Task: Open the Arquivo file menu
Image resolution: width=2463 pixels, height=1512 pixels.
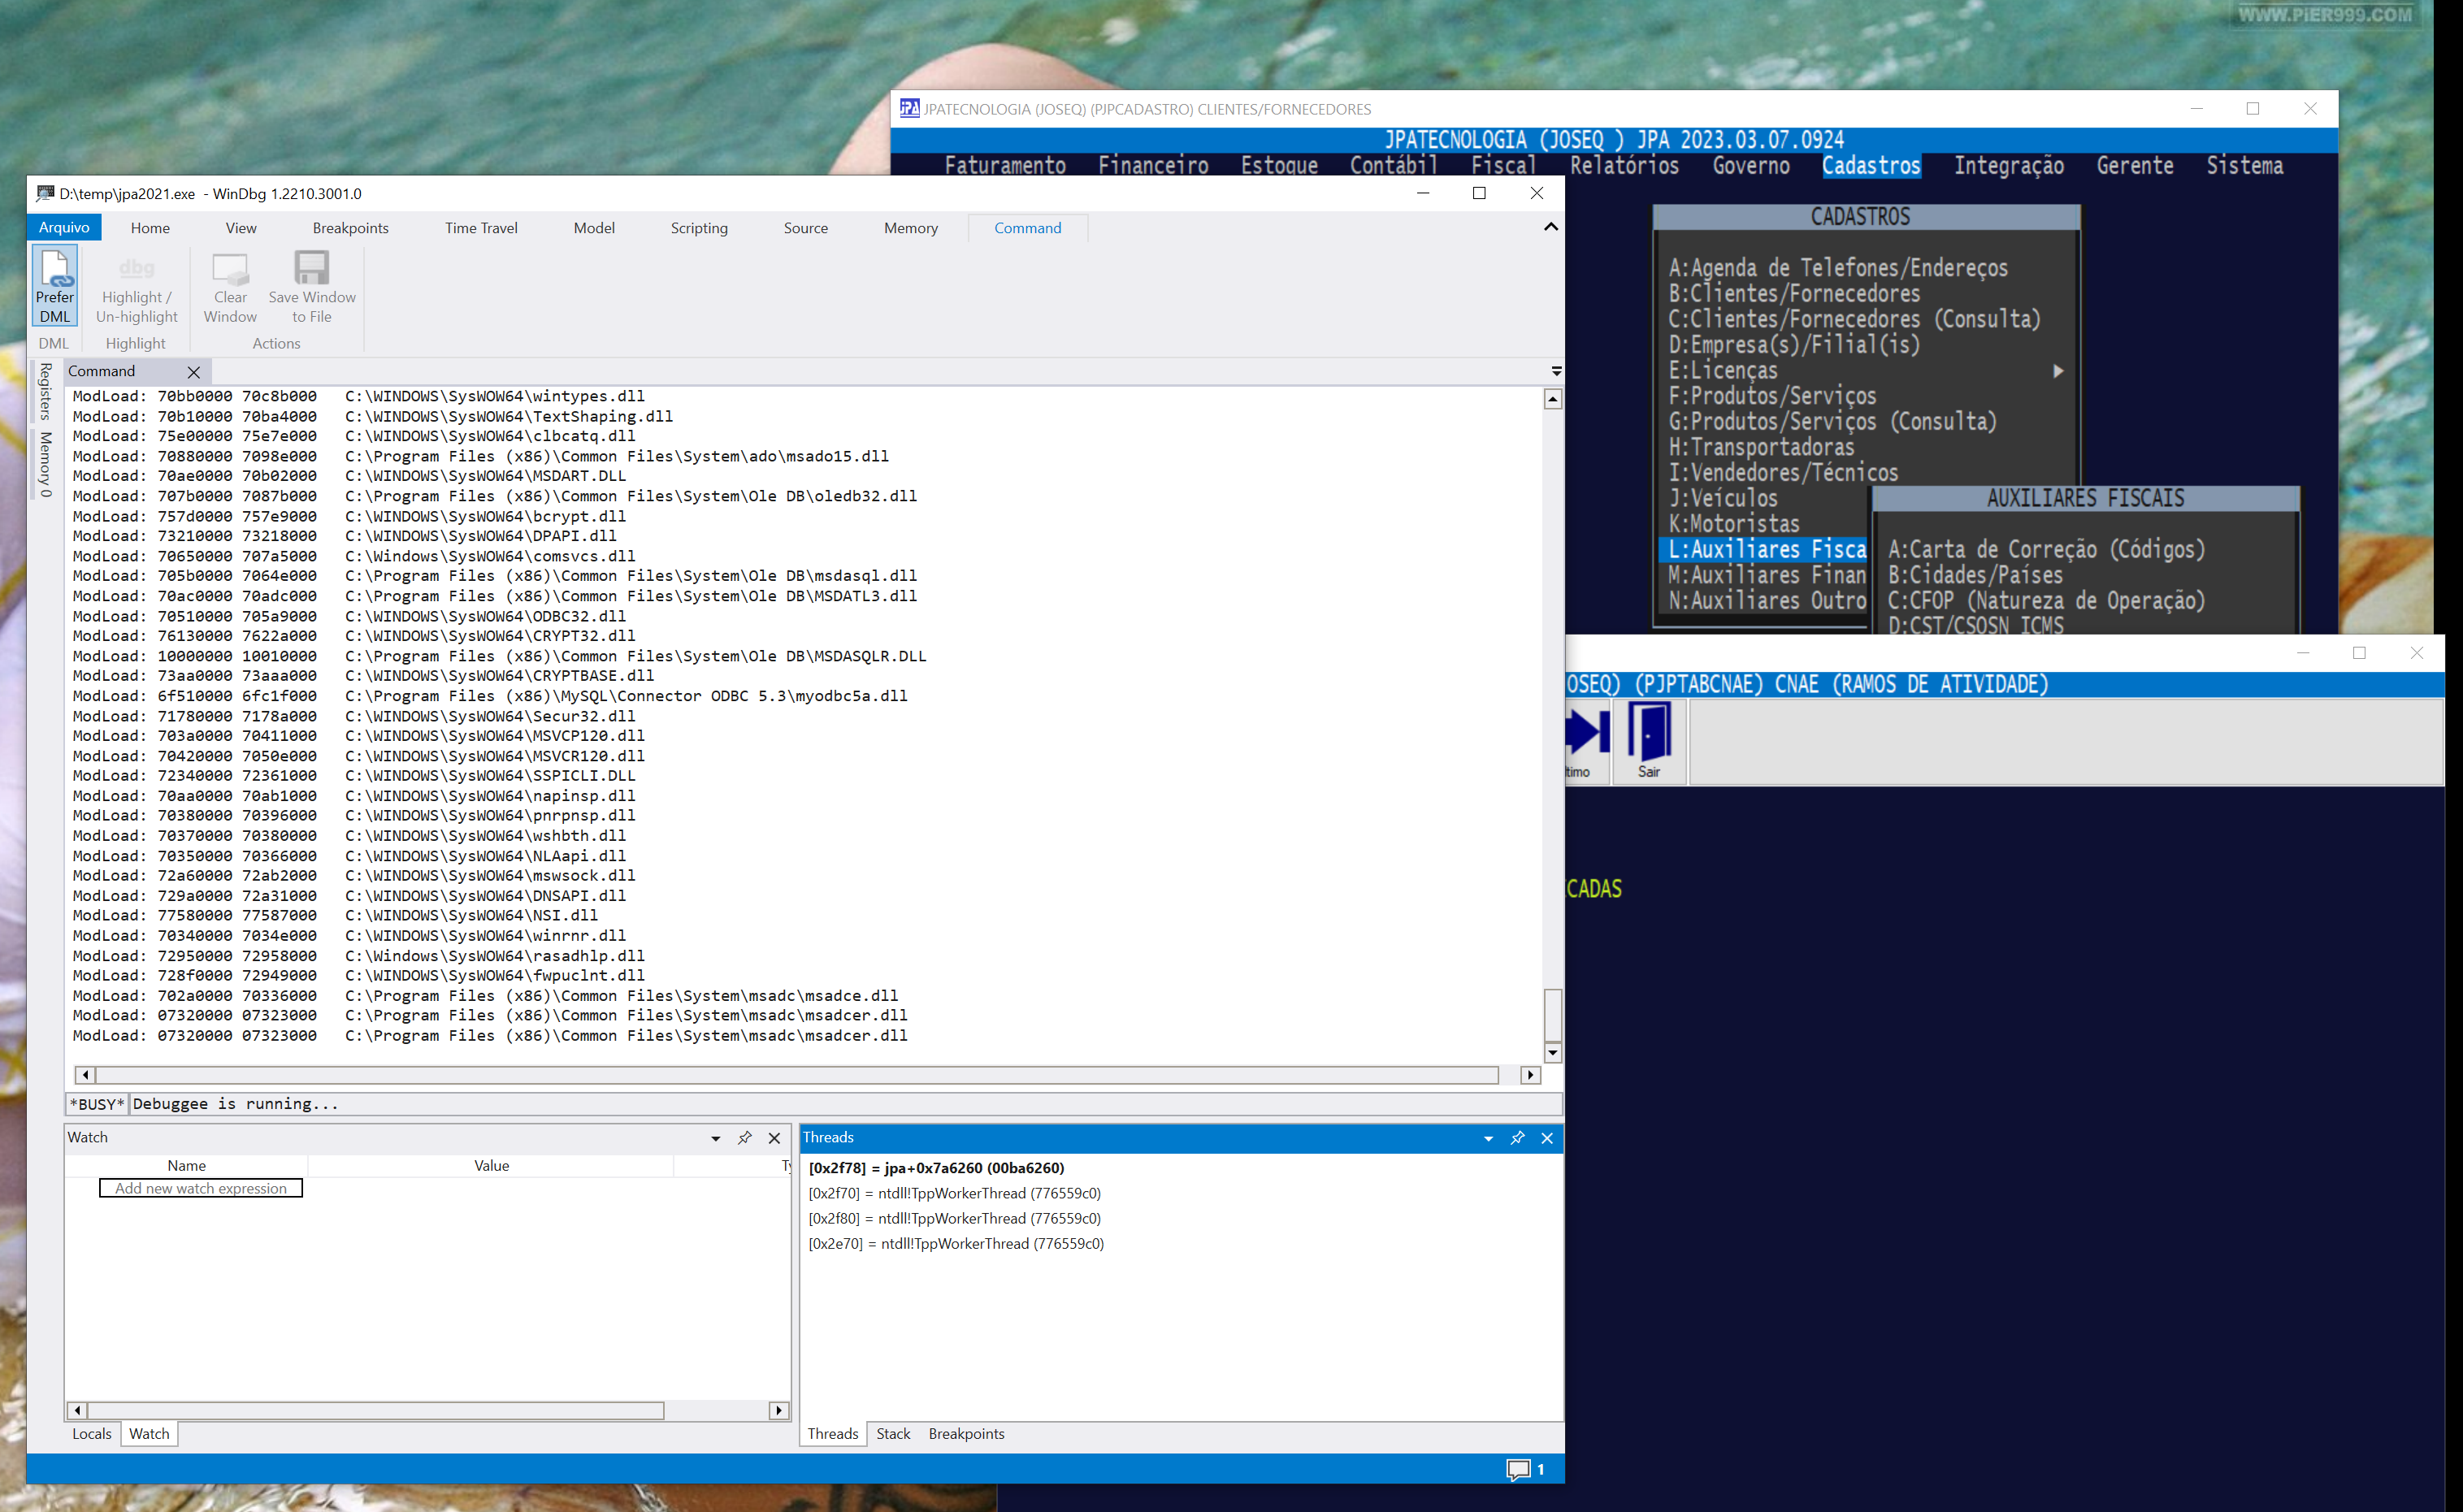Action: (x=64, y=228)
